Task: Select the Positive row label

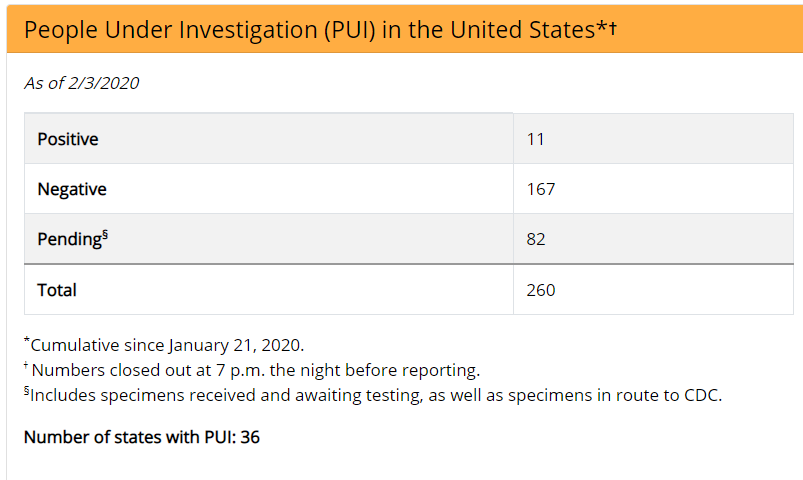Action: coord(68,139)
